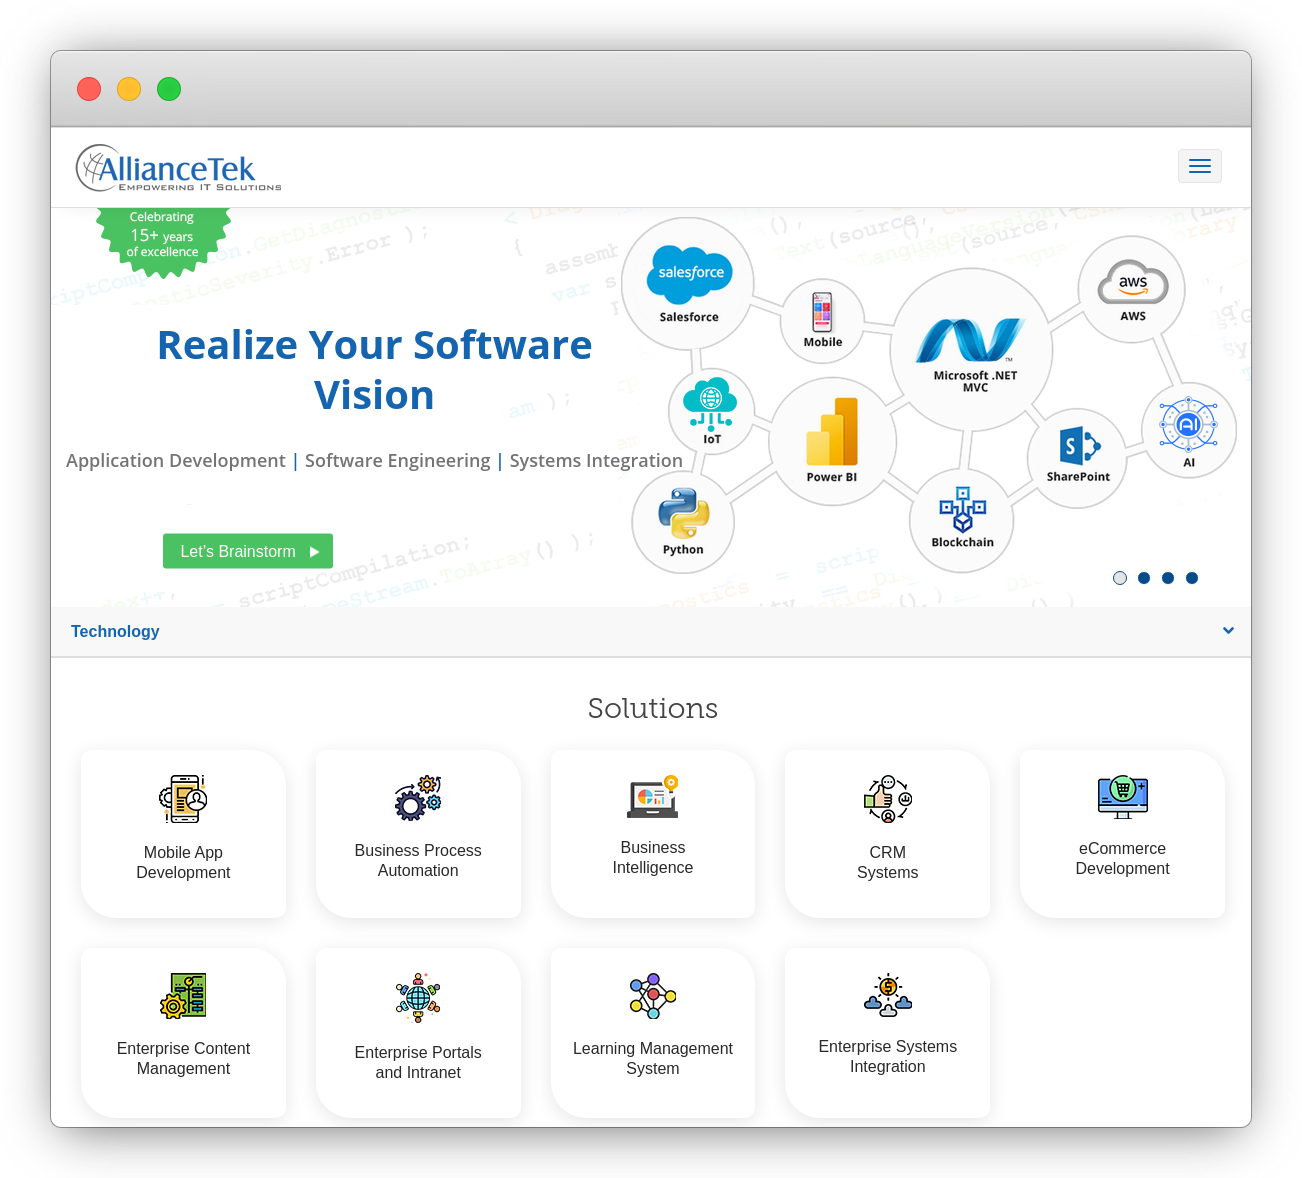Select the fourth carousel slide dot

pyautogui.click(x=1192, y=578)
